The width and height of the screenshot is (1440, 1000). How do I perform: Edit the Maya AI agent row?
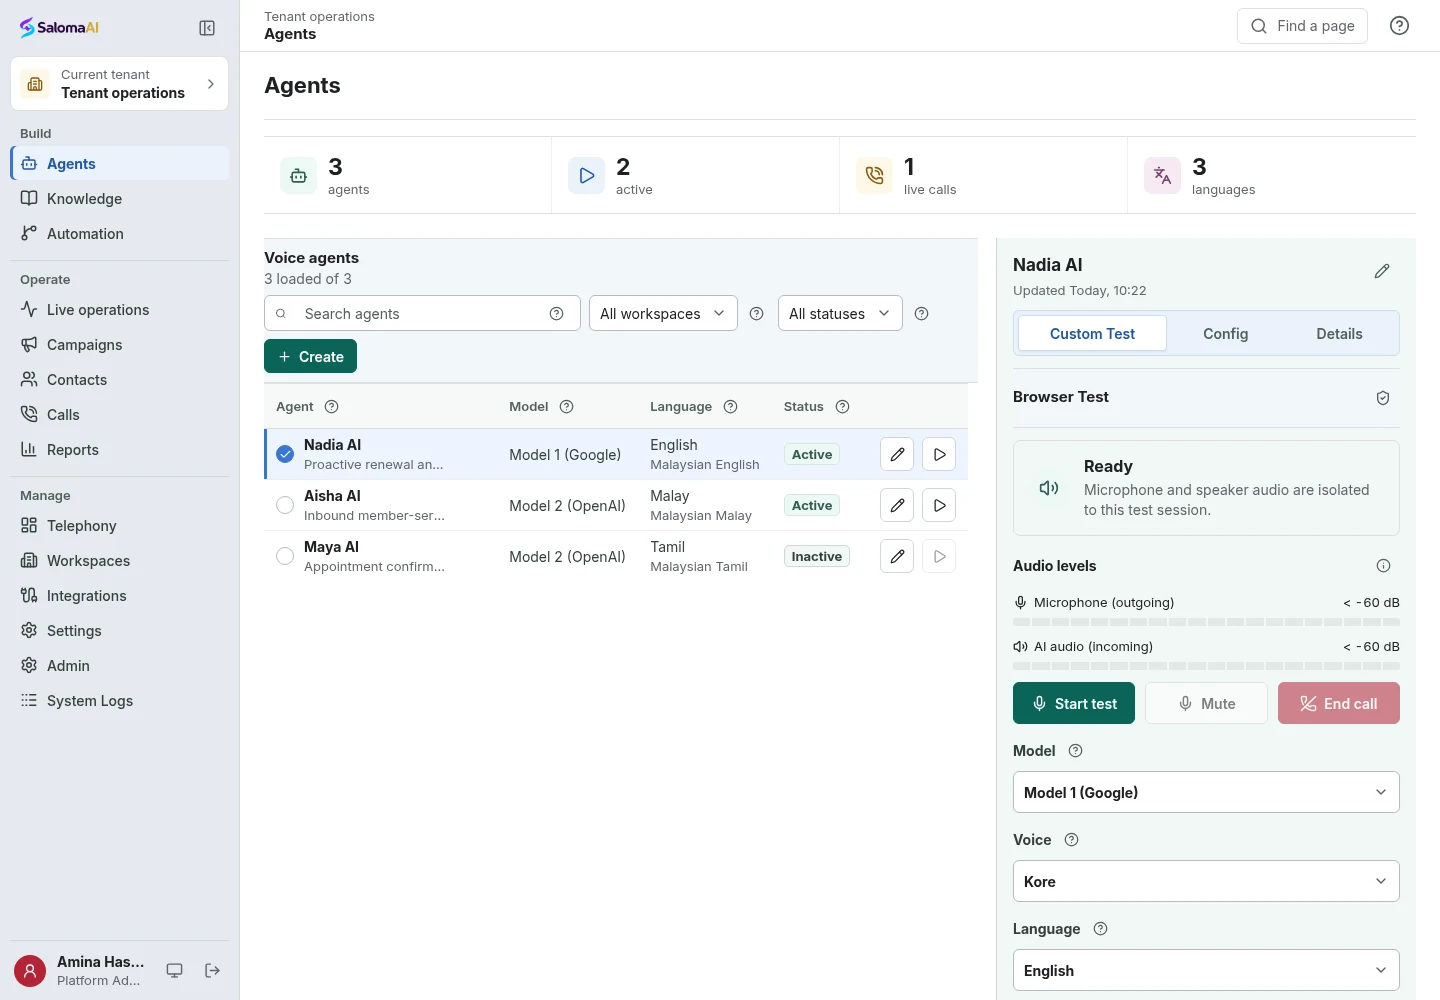[x=897, y=556]
